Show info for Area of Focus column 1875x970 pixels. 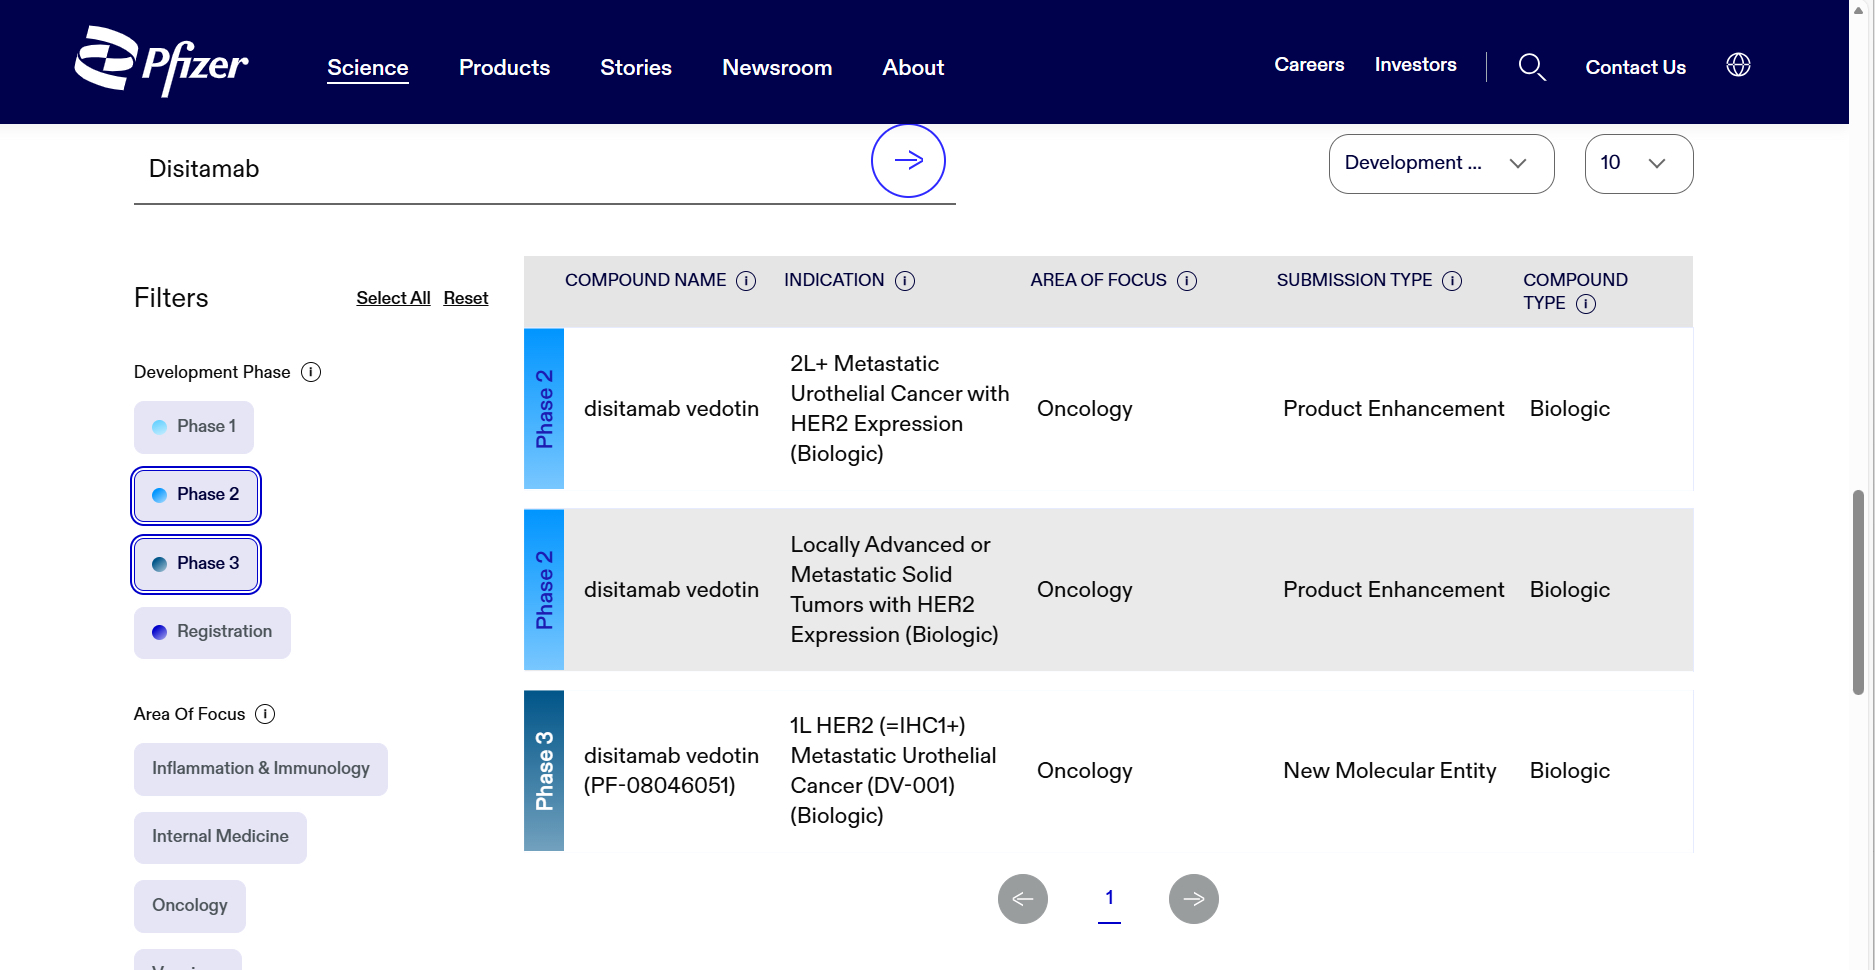(x=1187, y=281)
